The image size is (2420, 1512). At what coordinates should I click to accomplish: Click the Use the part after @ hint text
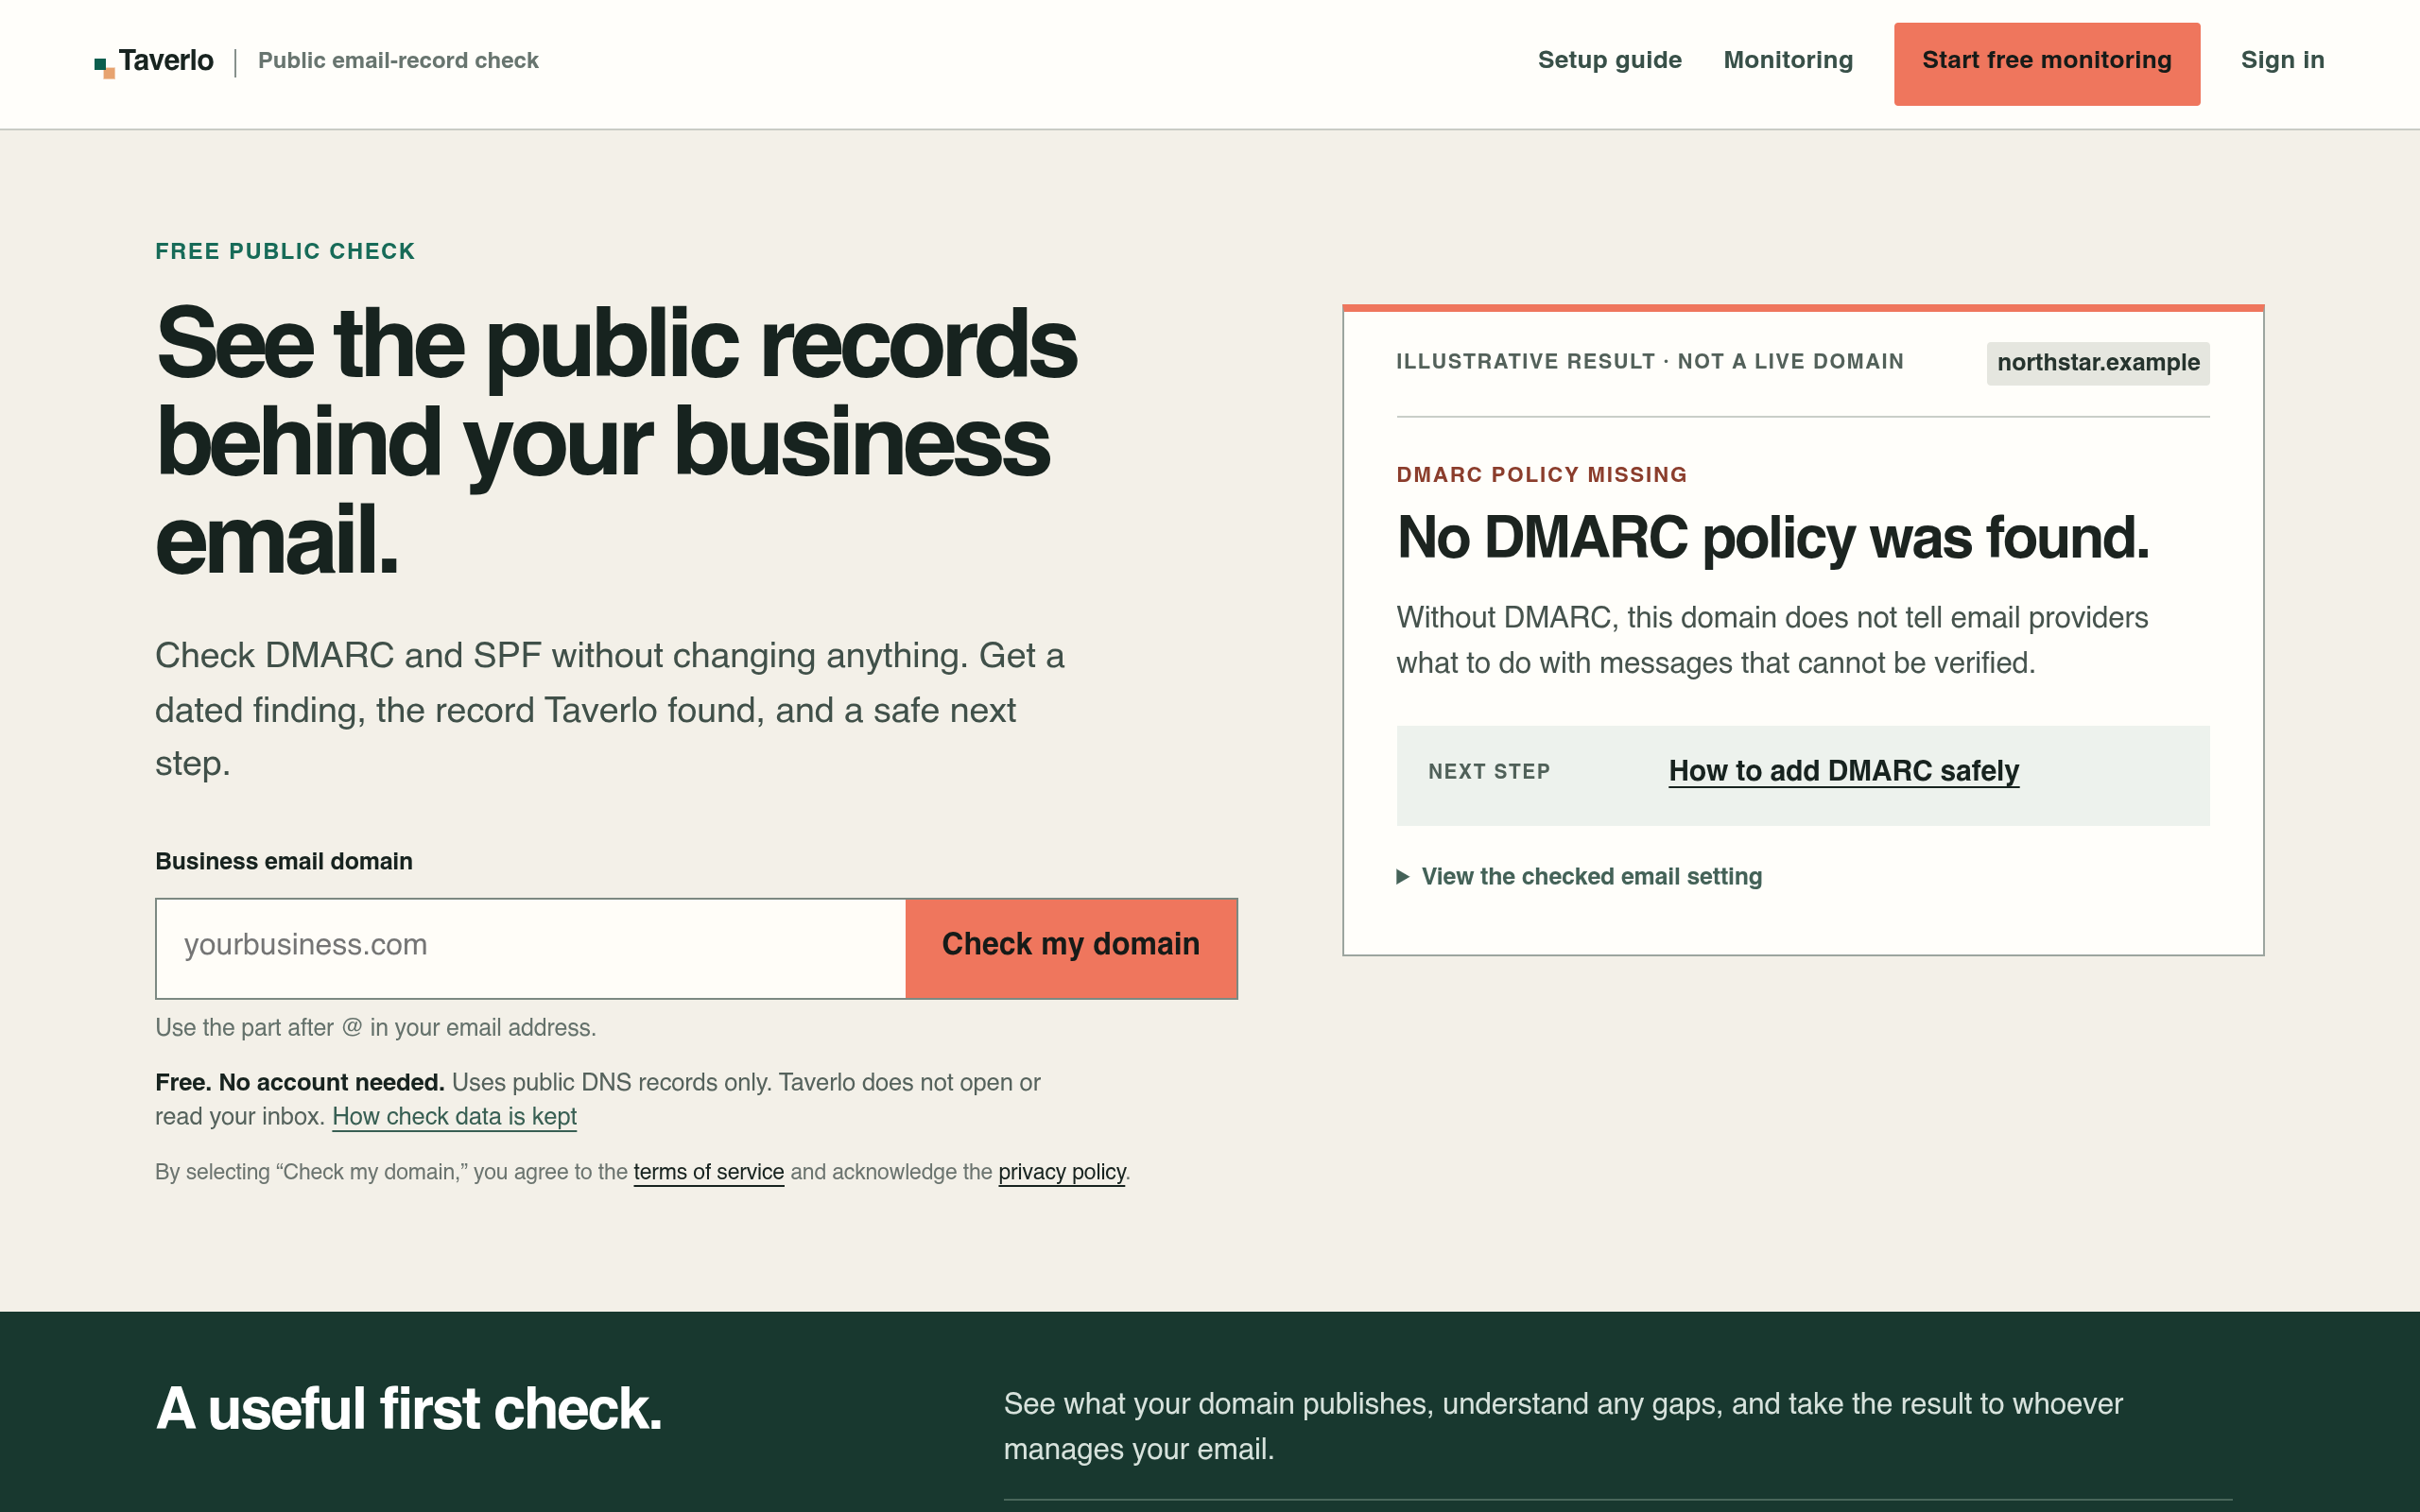(375, 1028)
